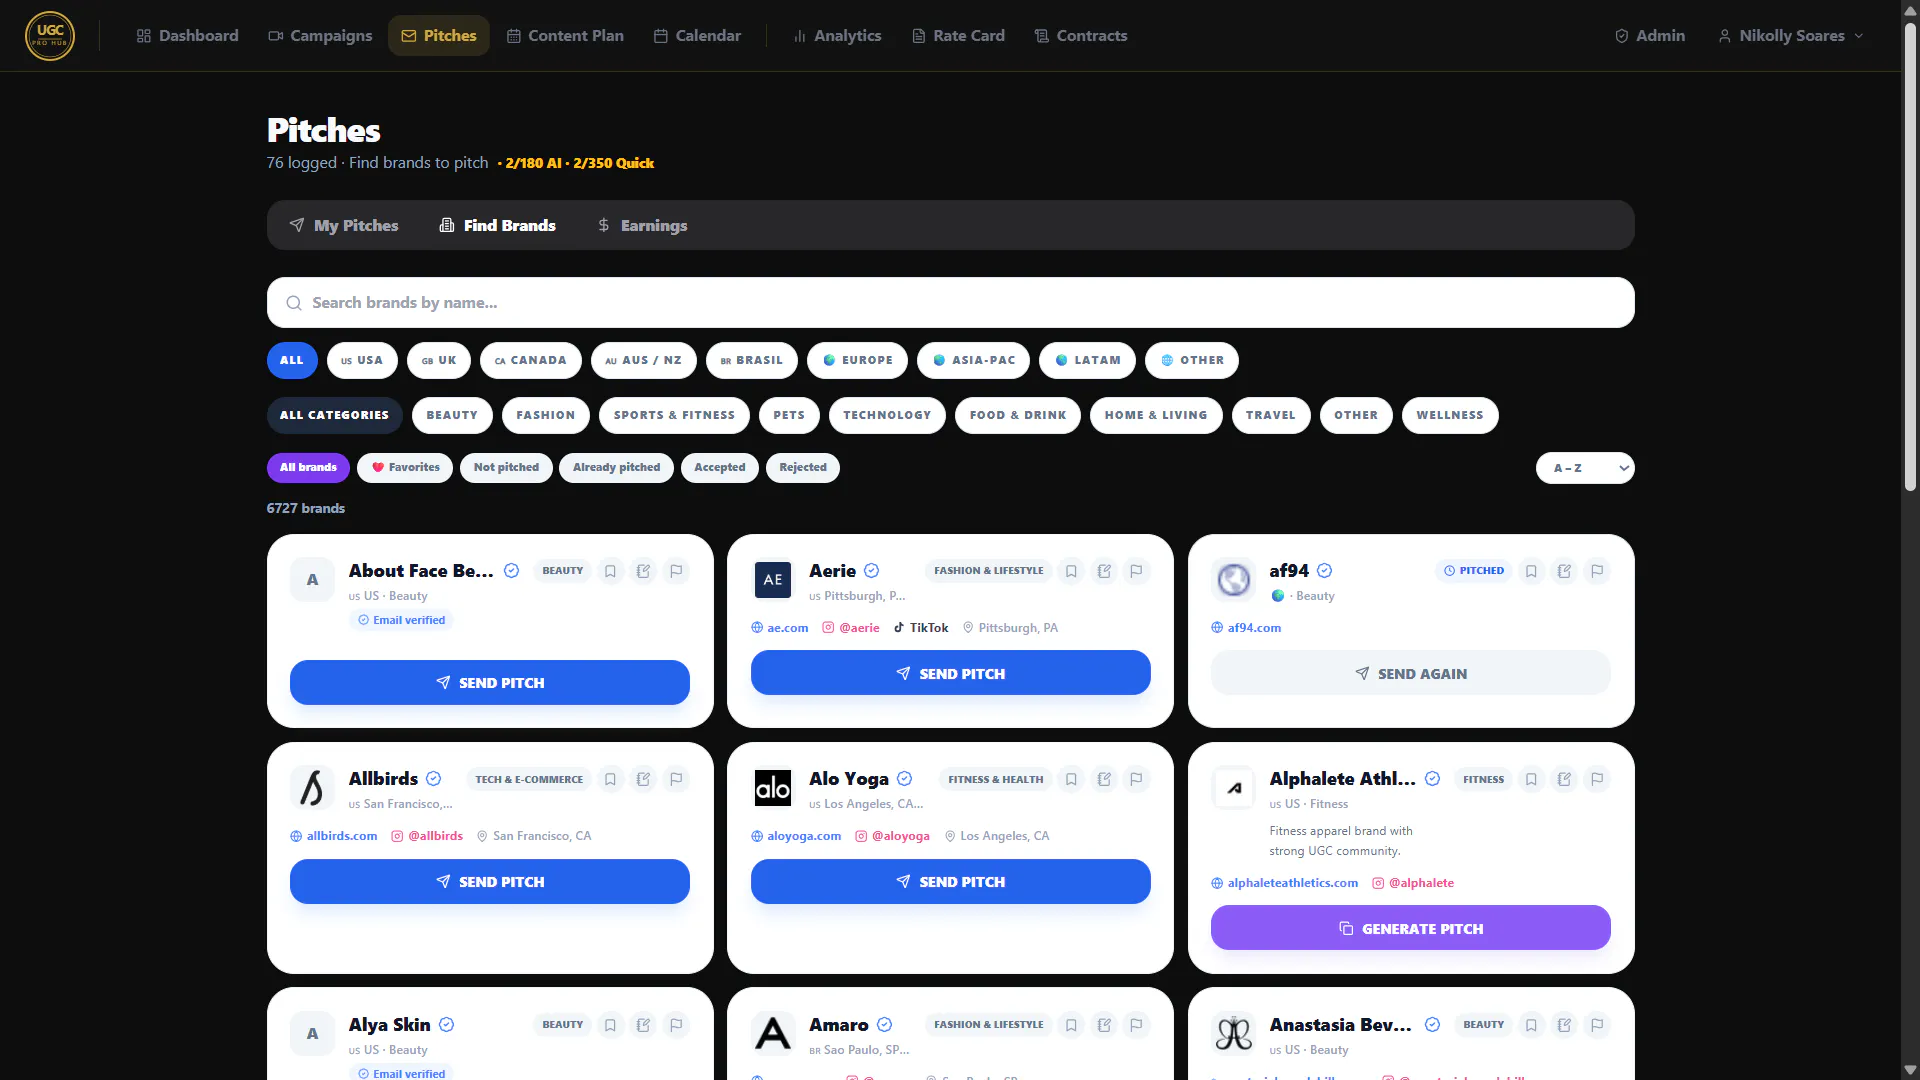The width and height of the screenshot is (1920, 1080).
Task: Open the Dashboard nav item
Action: click(188, 36)
